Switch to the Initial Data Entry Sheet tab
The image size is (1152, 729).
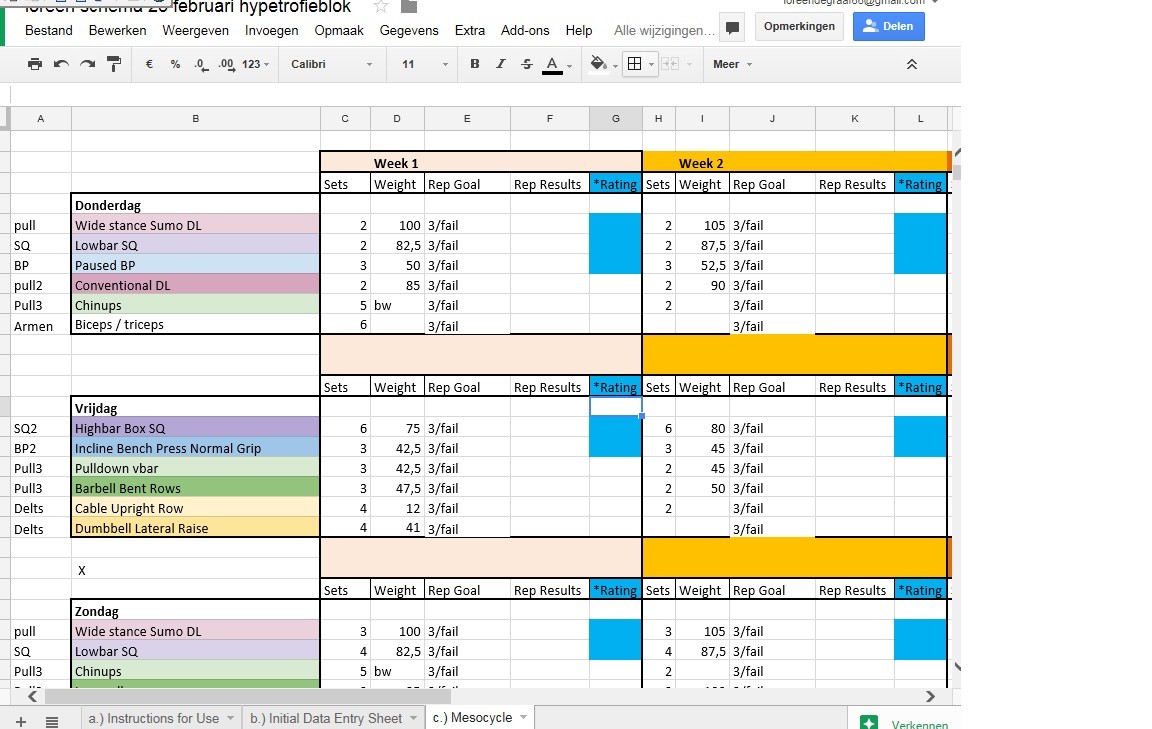coord(333,718)
